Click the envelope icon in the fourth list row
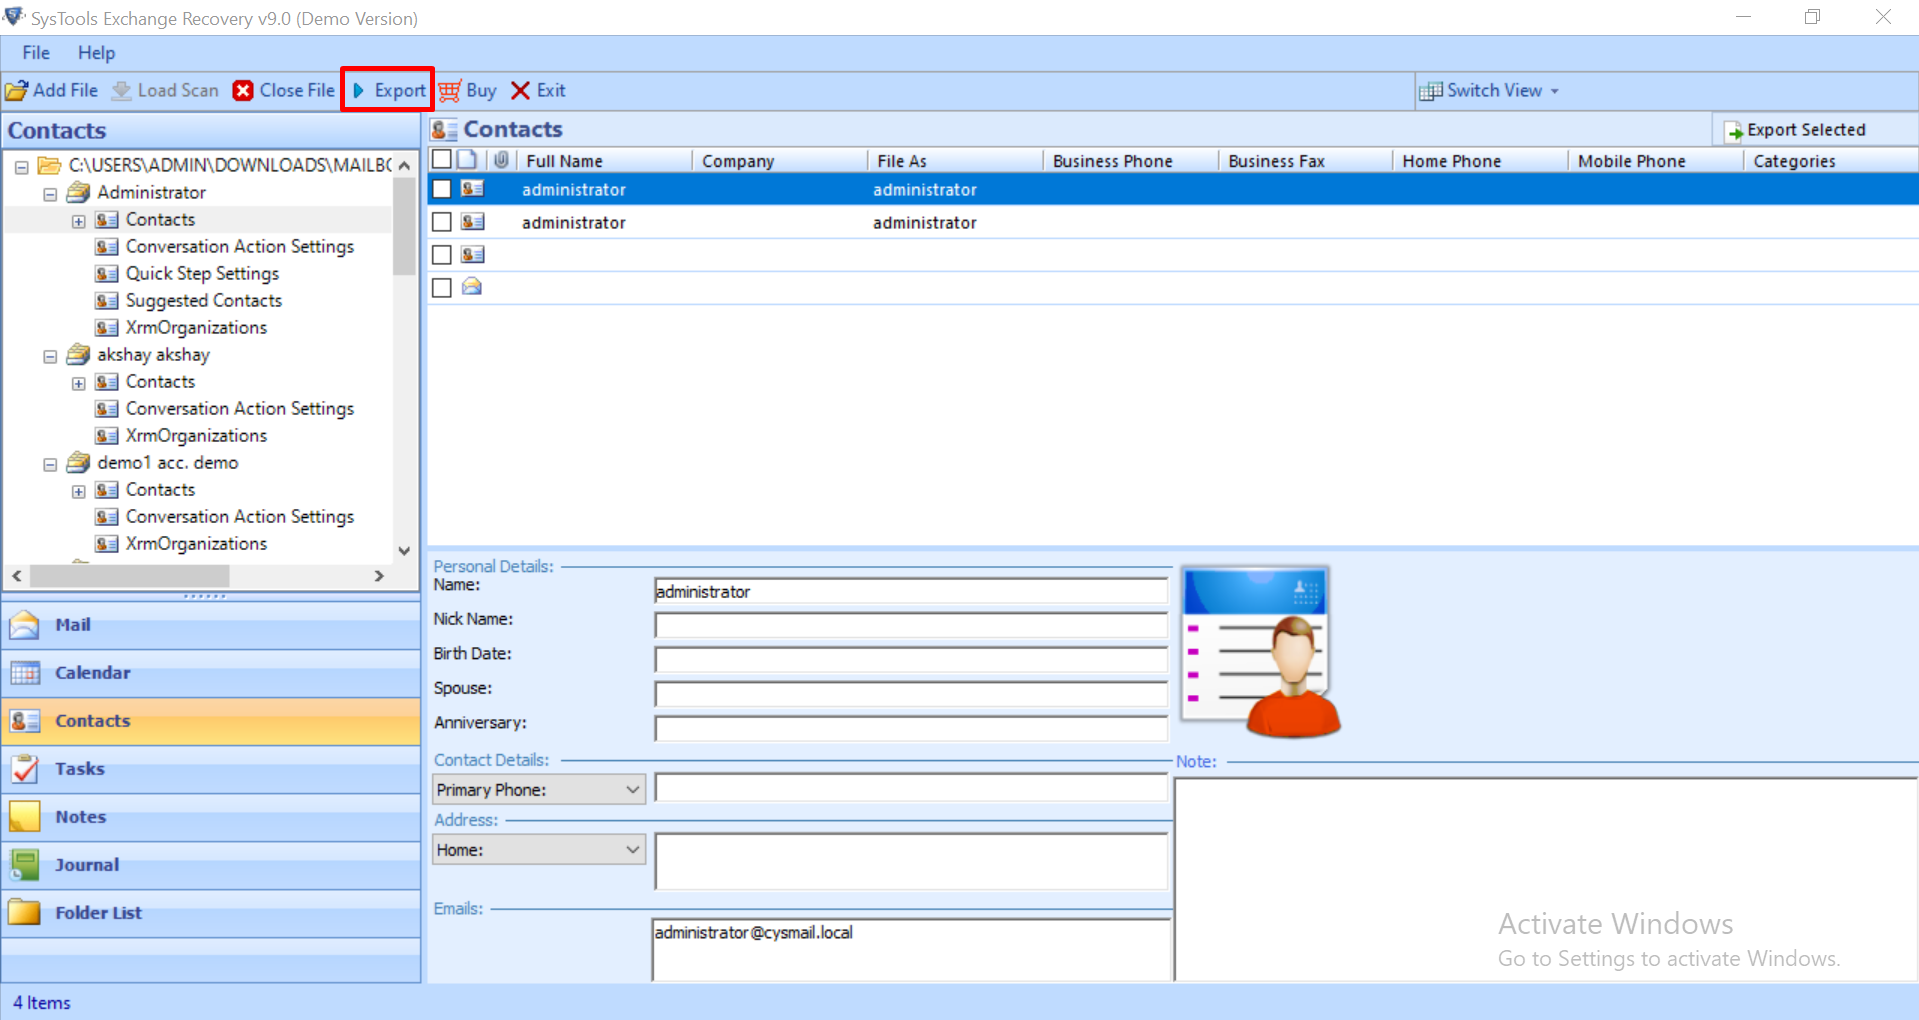1919x1020 pixels. click(472, 287)
